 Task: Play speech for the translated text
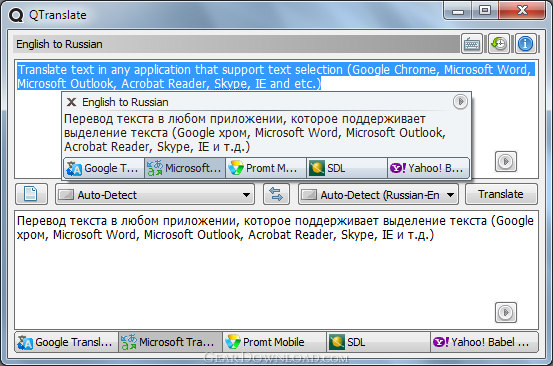pyautogui.click(x=506, y=312)
